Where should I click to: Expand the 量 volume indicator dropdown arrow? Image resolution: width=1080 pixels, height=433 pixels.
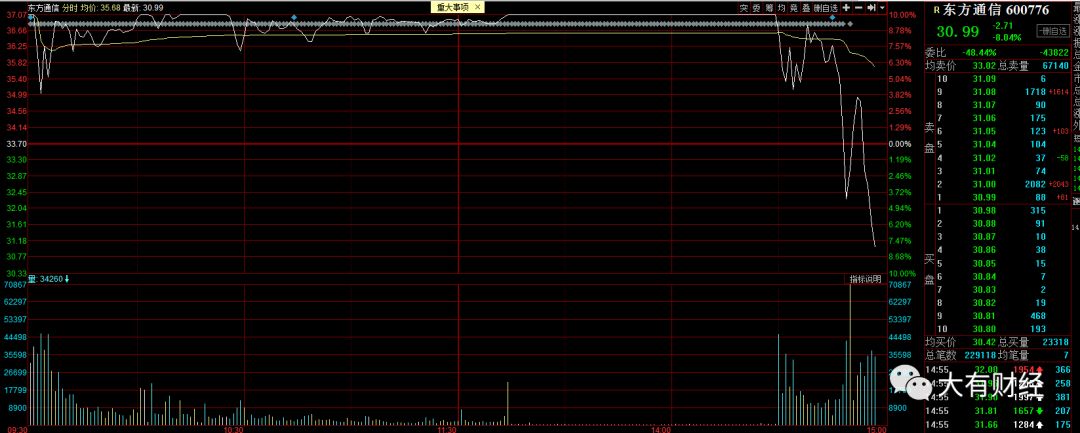[67, 278]
